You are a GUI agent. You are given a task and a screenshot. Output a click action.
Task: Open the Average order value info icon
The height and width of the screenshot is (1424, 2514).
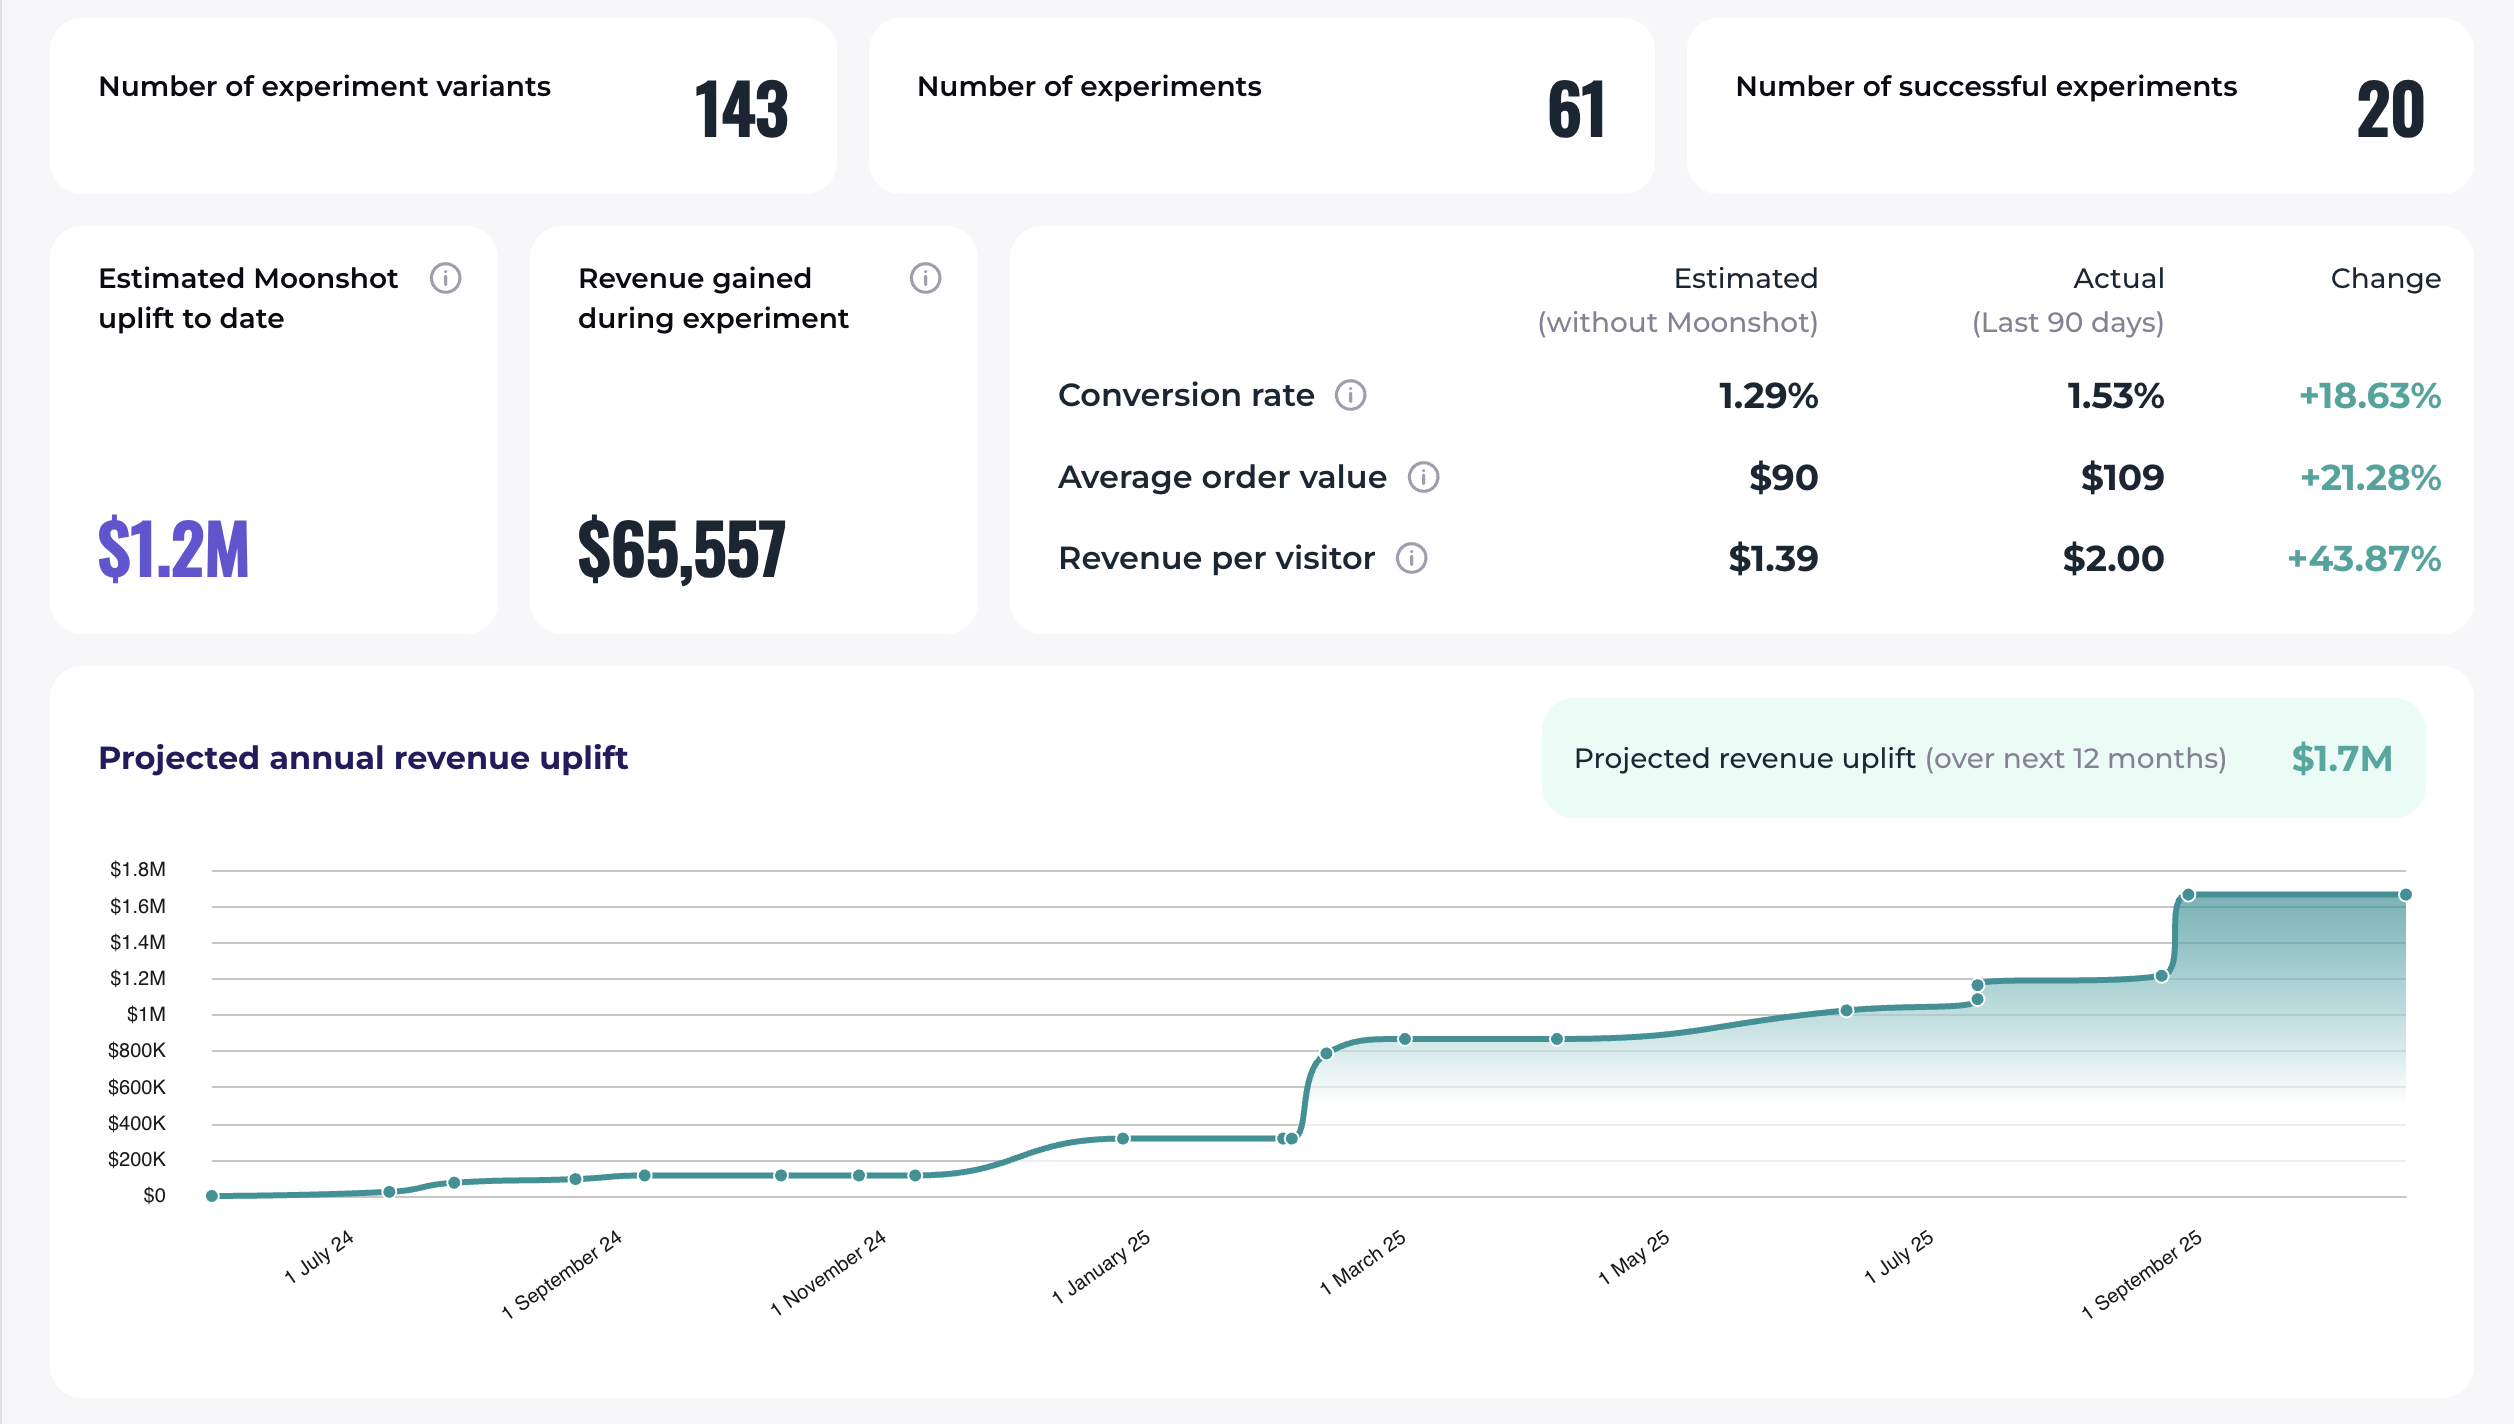(1423, 477)
